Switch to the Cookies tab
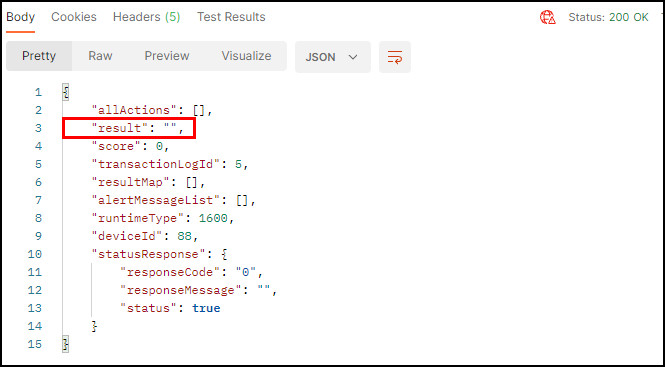The image size is (665, 367). click(74, 17)
